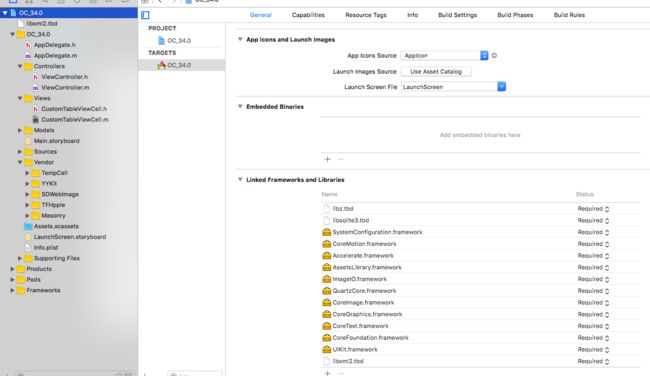
Task: Select CoreImage.framework row
Action: click(x=480, y=303)
